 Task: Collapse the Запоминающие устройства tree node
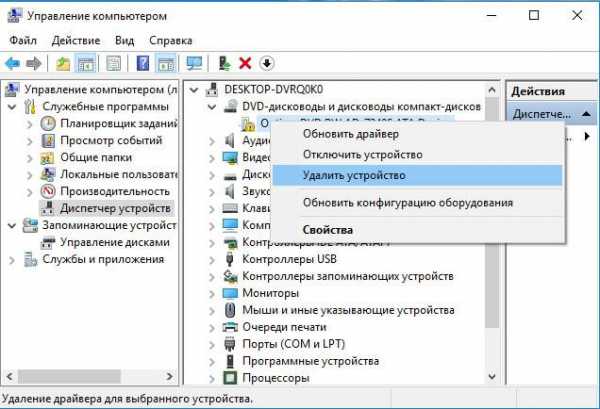(12, 225)
